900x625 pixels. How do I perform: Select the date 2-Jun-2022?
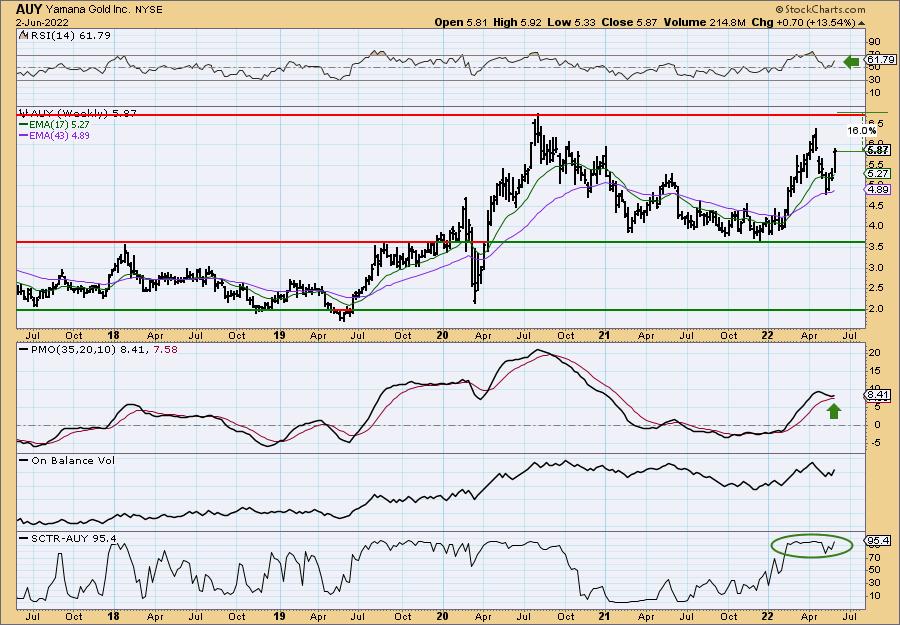click(42, 23)
